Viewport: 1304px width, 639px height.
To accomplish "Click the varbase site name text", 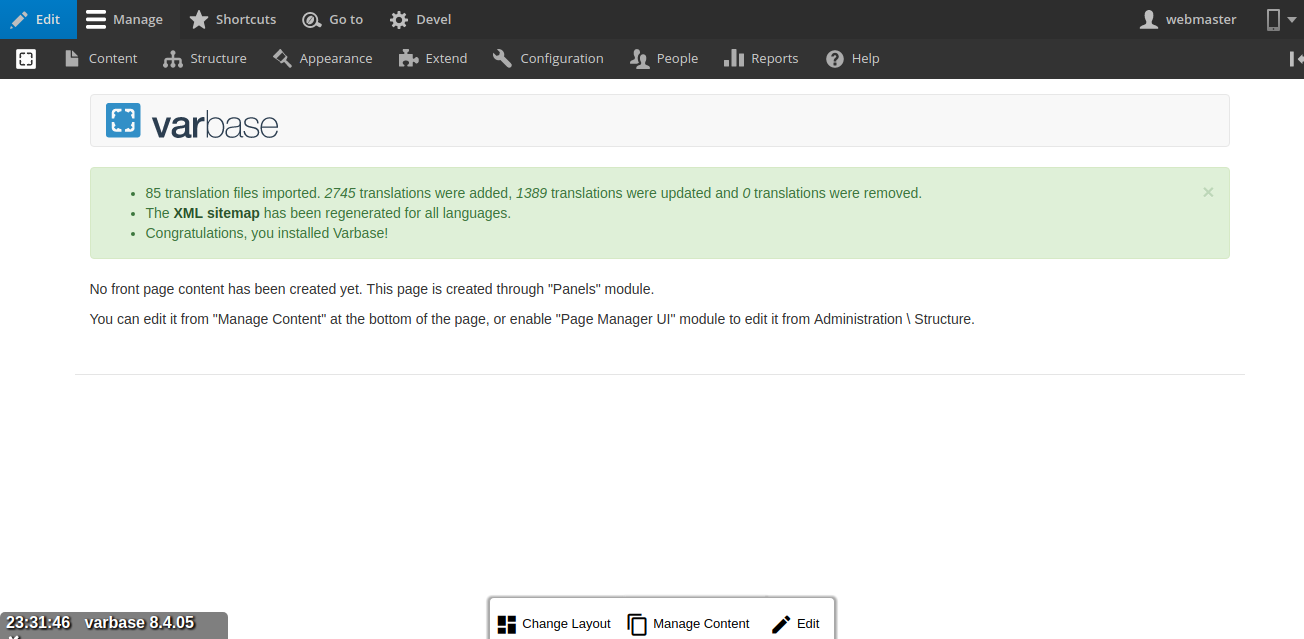I will tap(215, 124).
